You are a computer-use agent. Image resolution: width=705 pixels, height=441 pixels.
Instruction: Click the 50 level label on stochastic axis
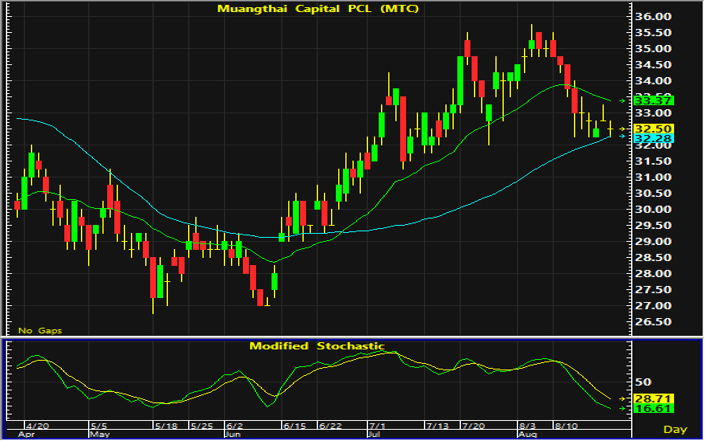pyautogui.click(x=643, y=382)
